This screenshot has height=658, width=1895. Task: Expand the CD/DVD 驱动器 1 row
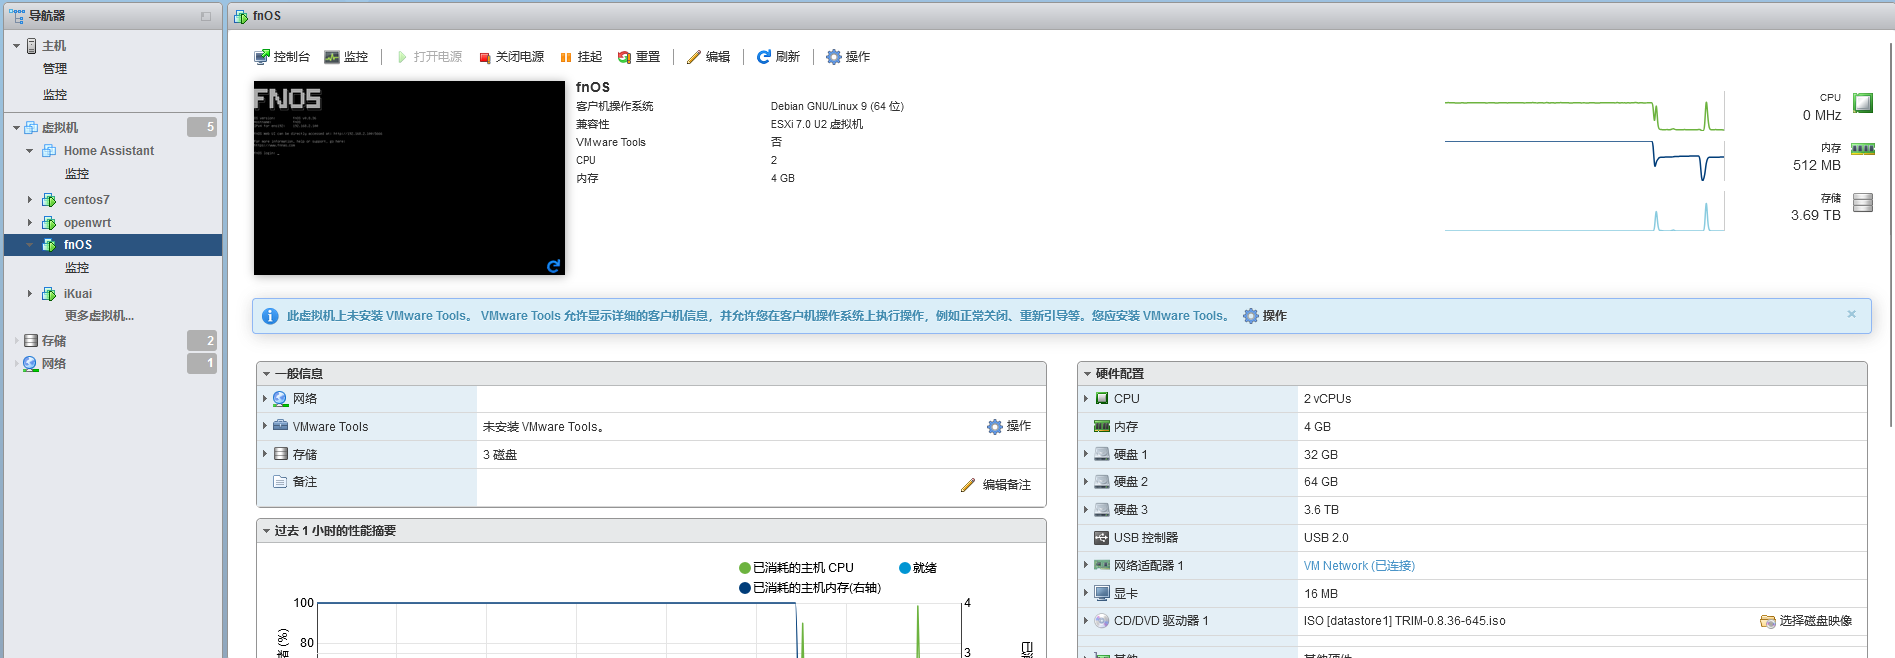1086,621
